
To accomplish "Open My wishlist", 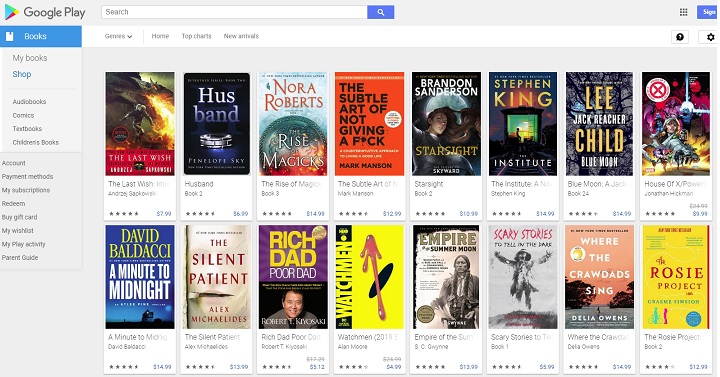I will pos(17,231).
